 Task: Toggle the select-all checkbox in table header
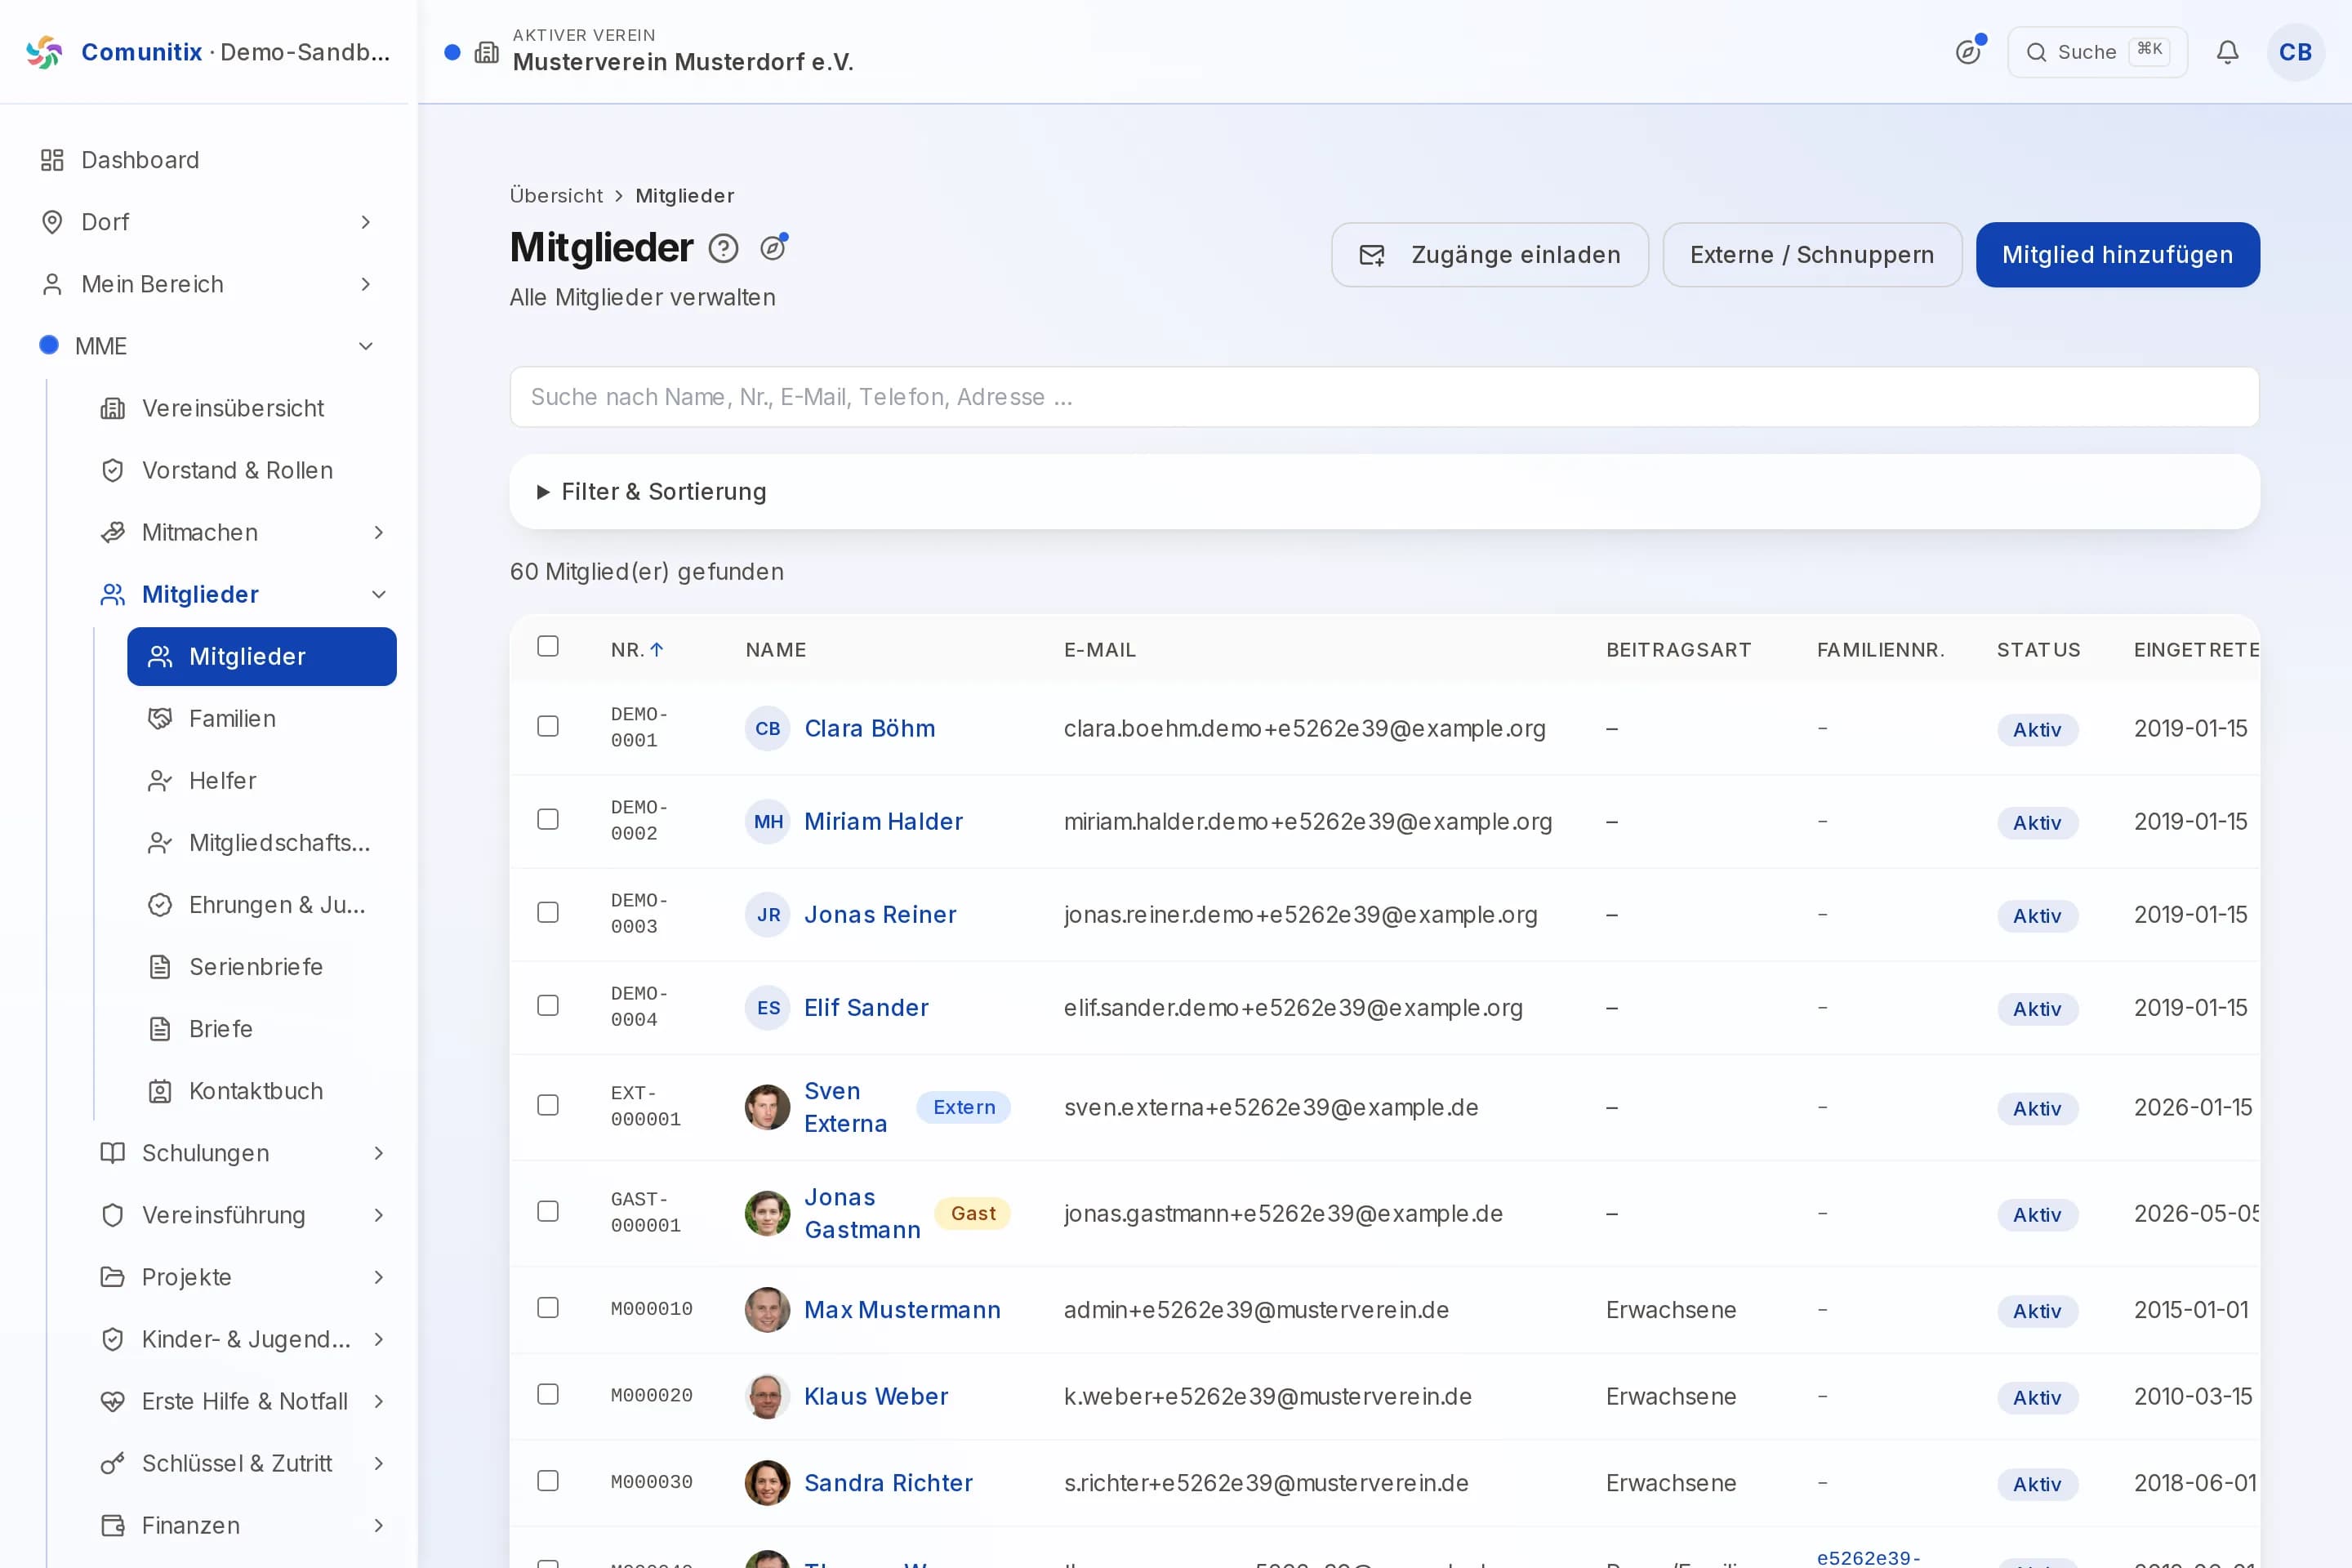[548, 646]
